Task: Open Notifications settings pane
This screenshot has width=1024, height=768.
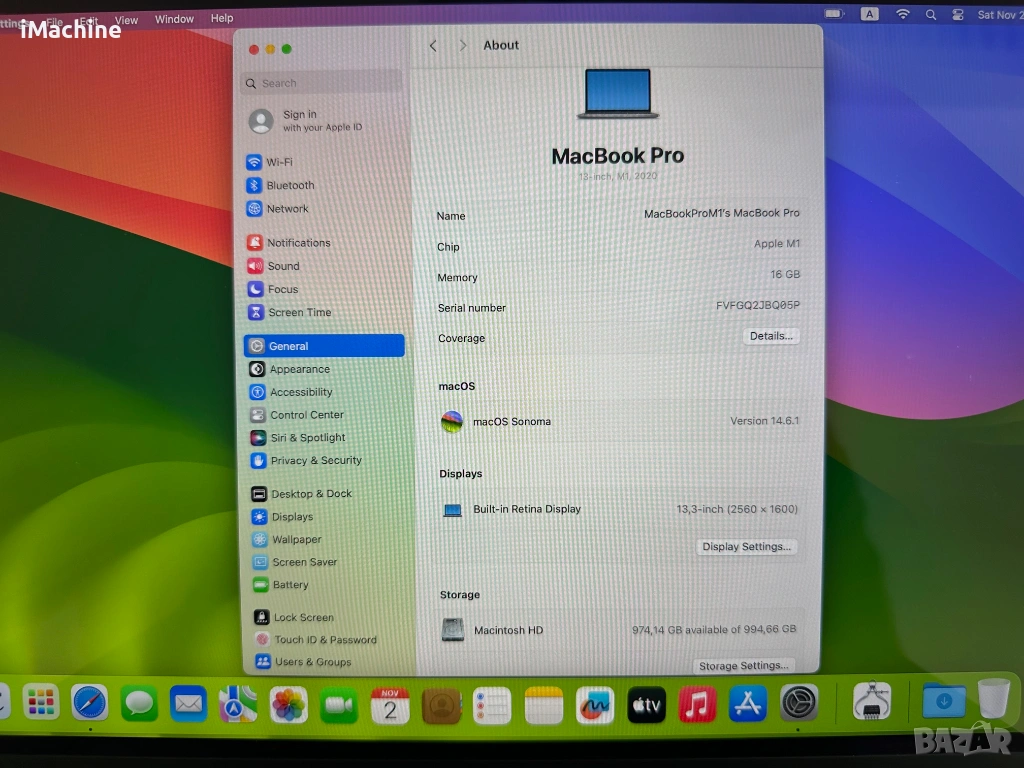Action: 298,243
